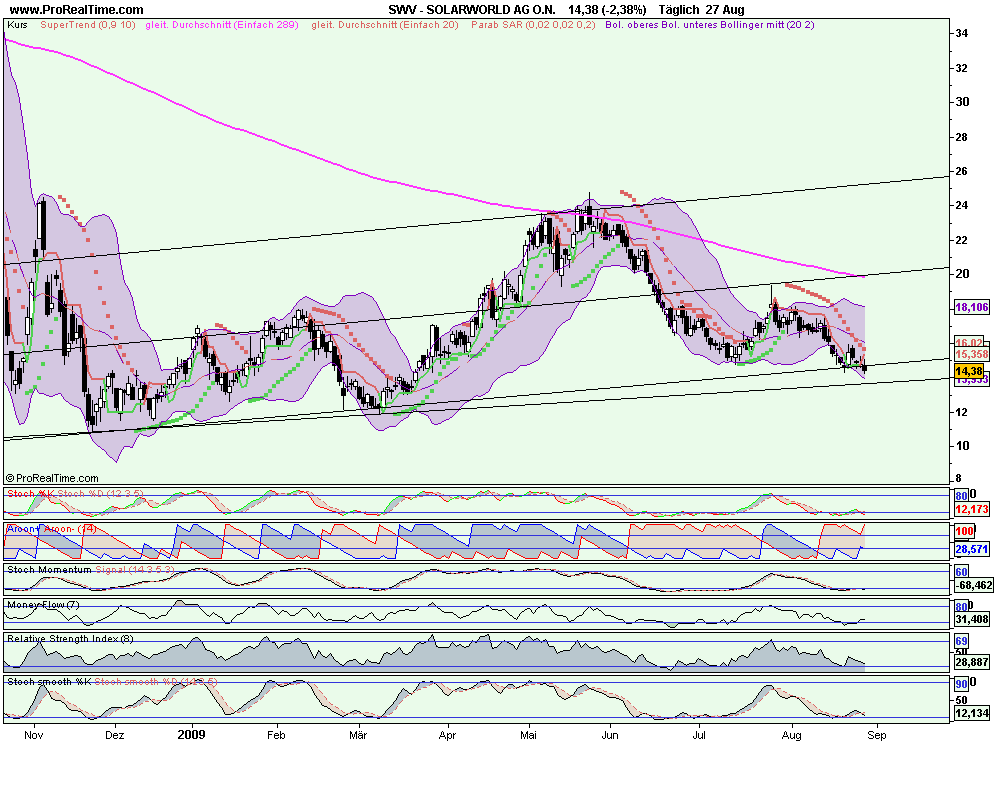Screen dimensions: 1000x800
Task: Click the Mai date axis label
Action: tap(529, 735)
